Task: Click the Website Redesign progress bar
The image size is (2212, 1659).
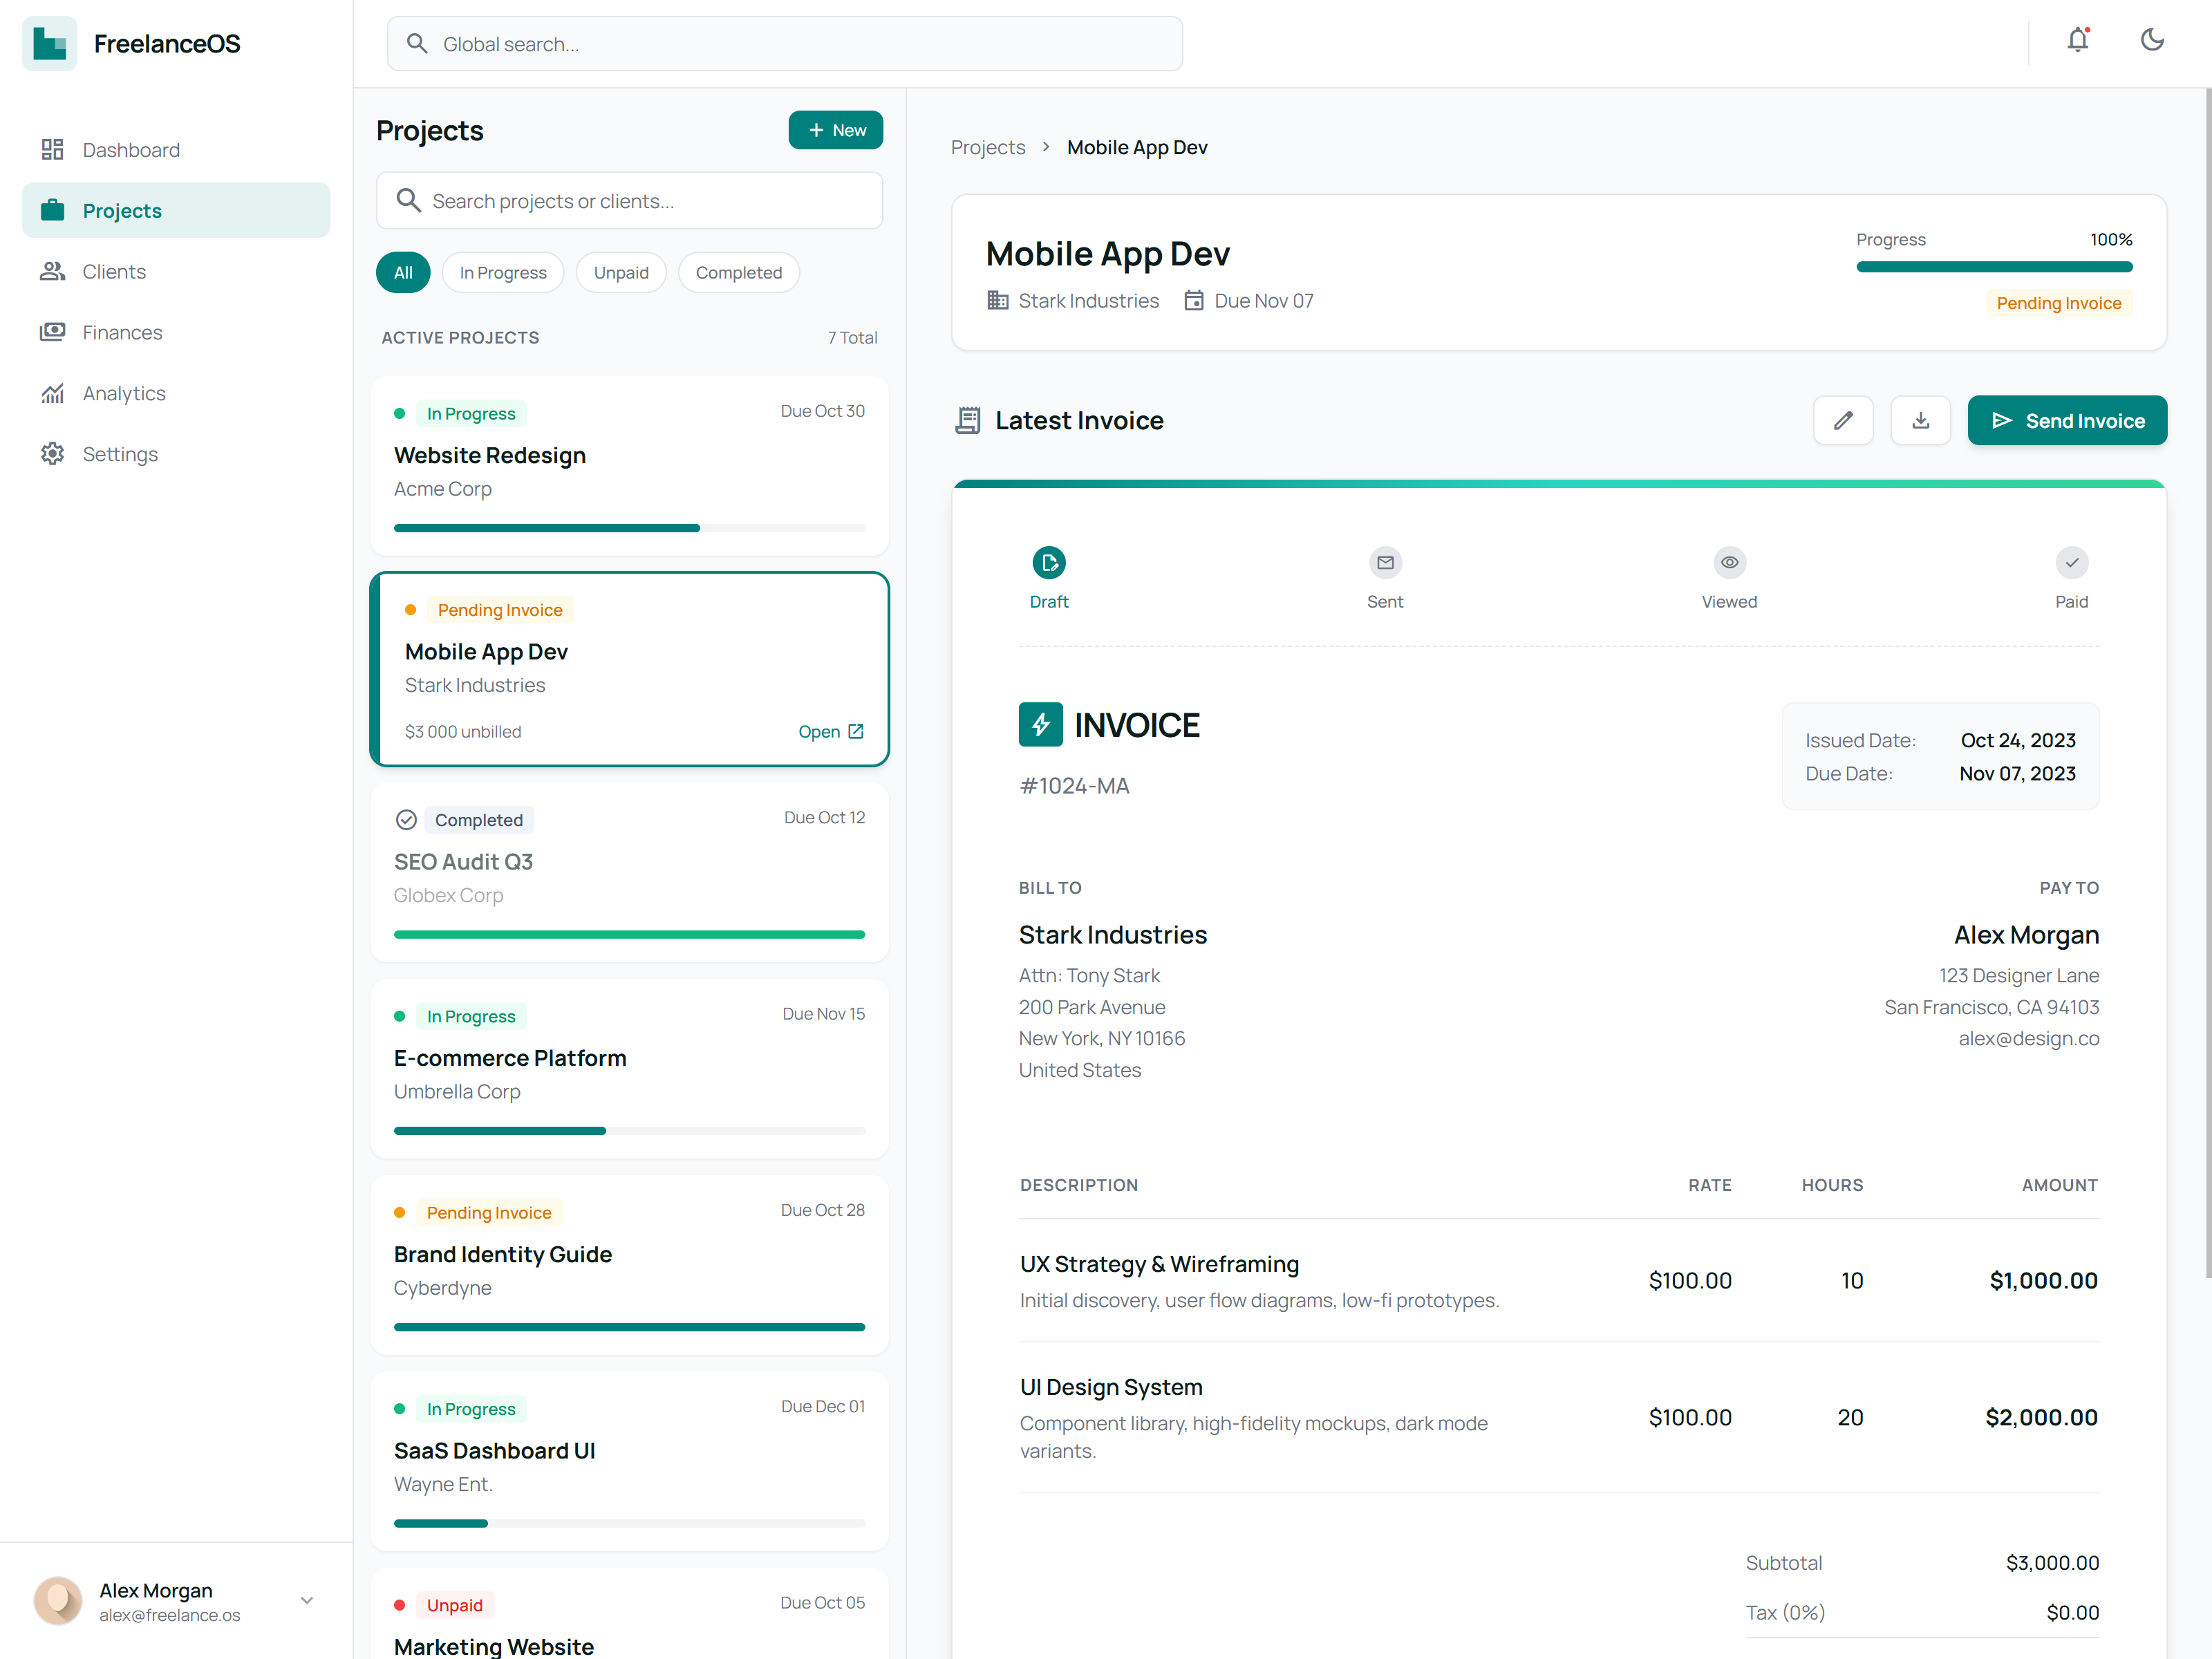Action: coord(629,528)
